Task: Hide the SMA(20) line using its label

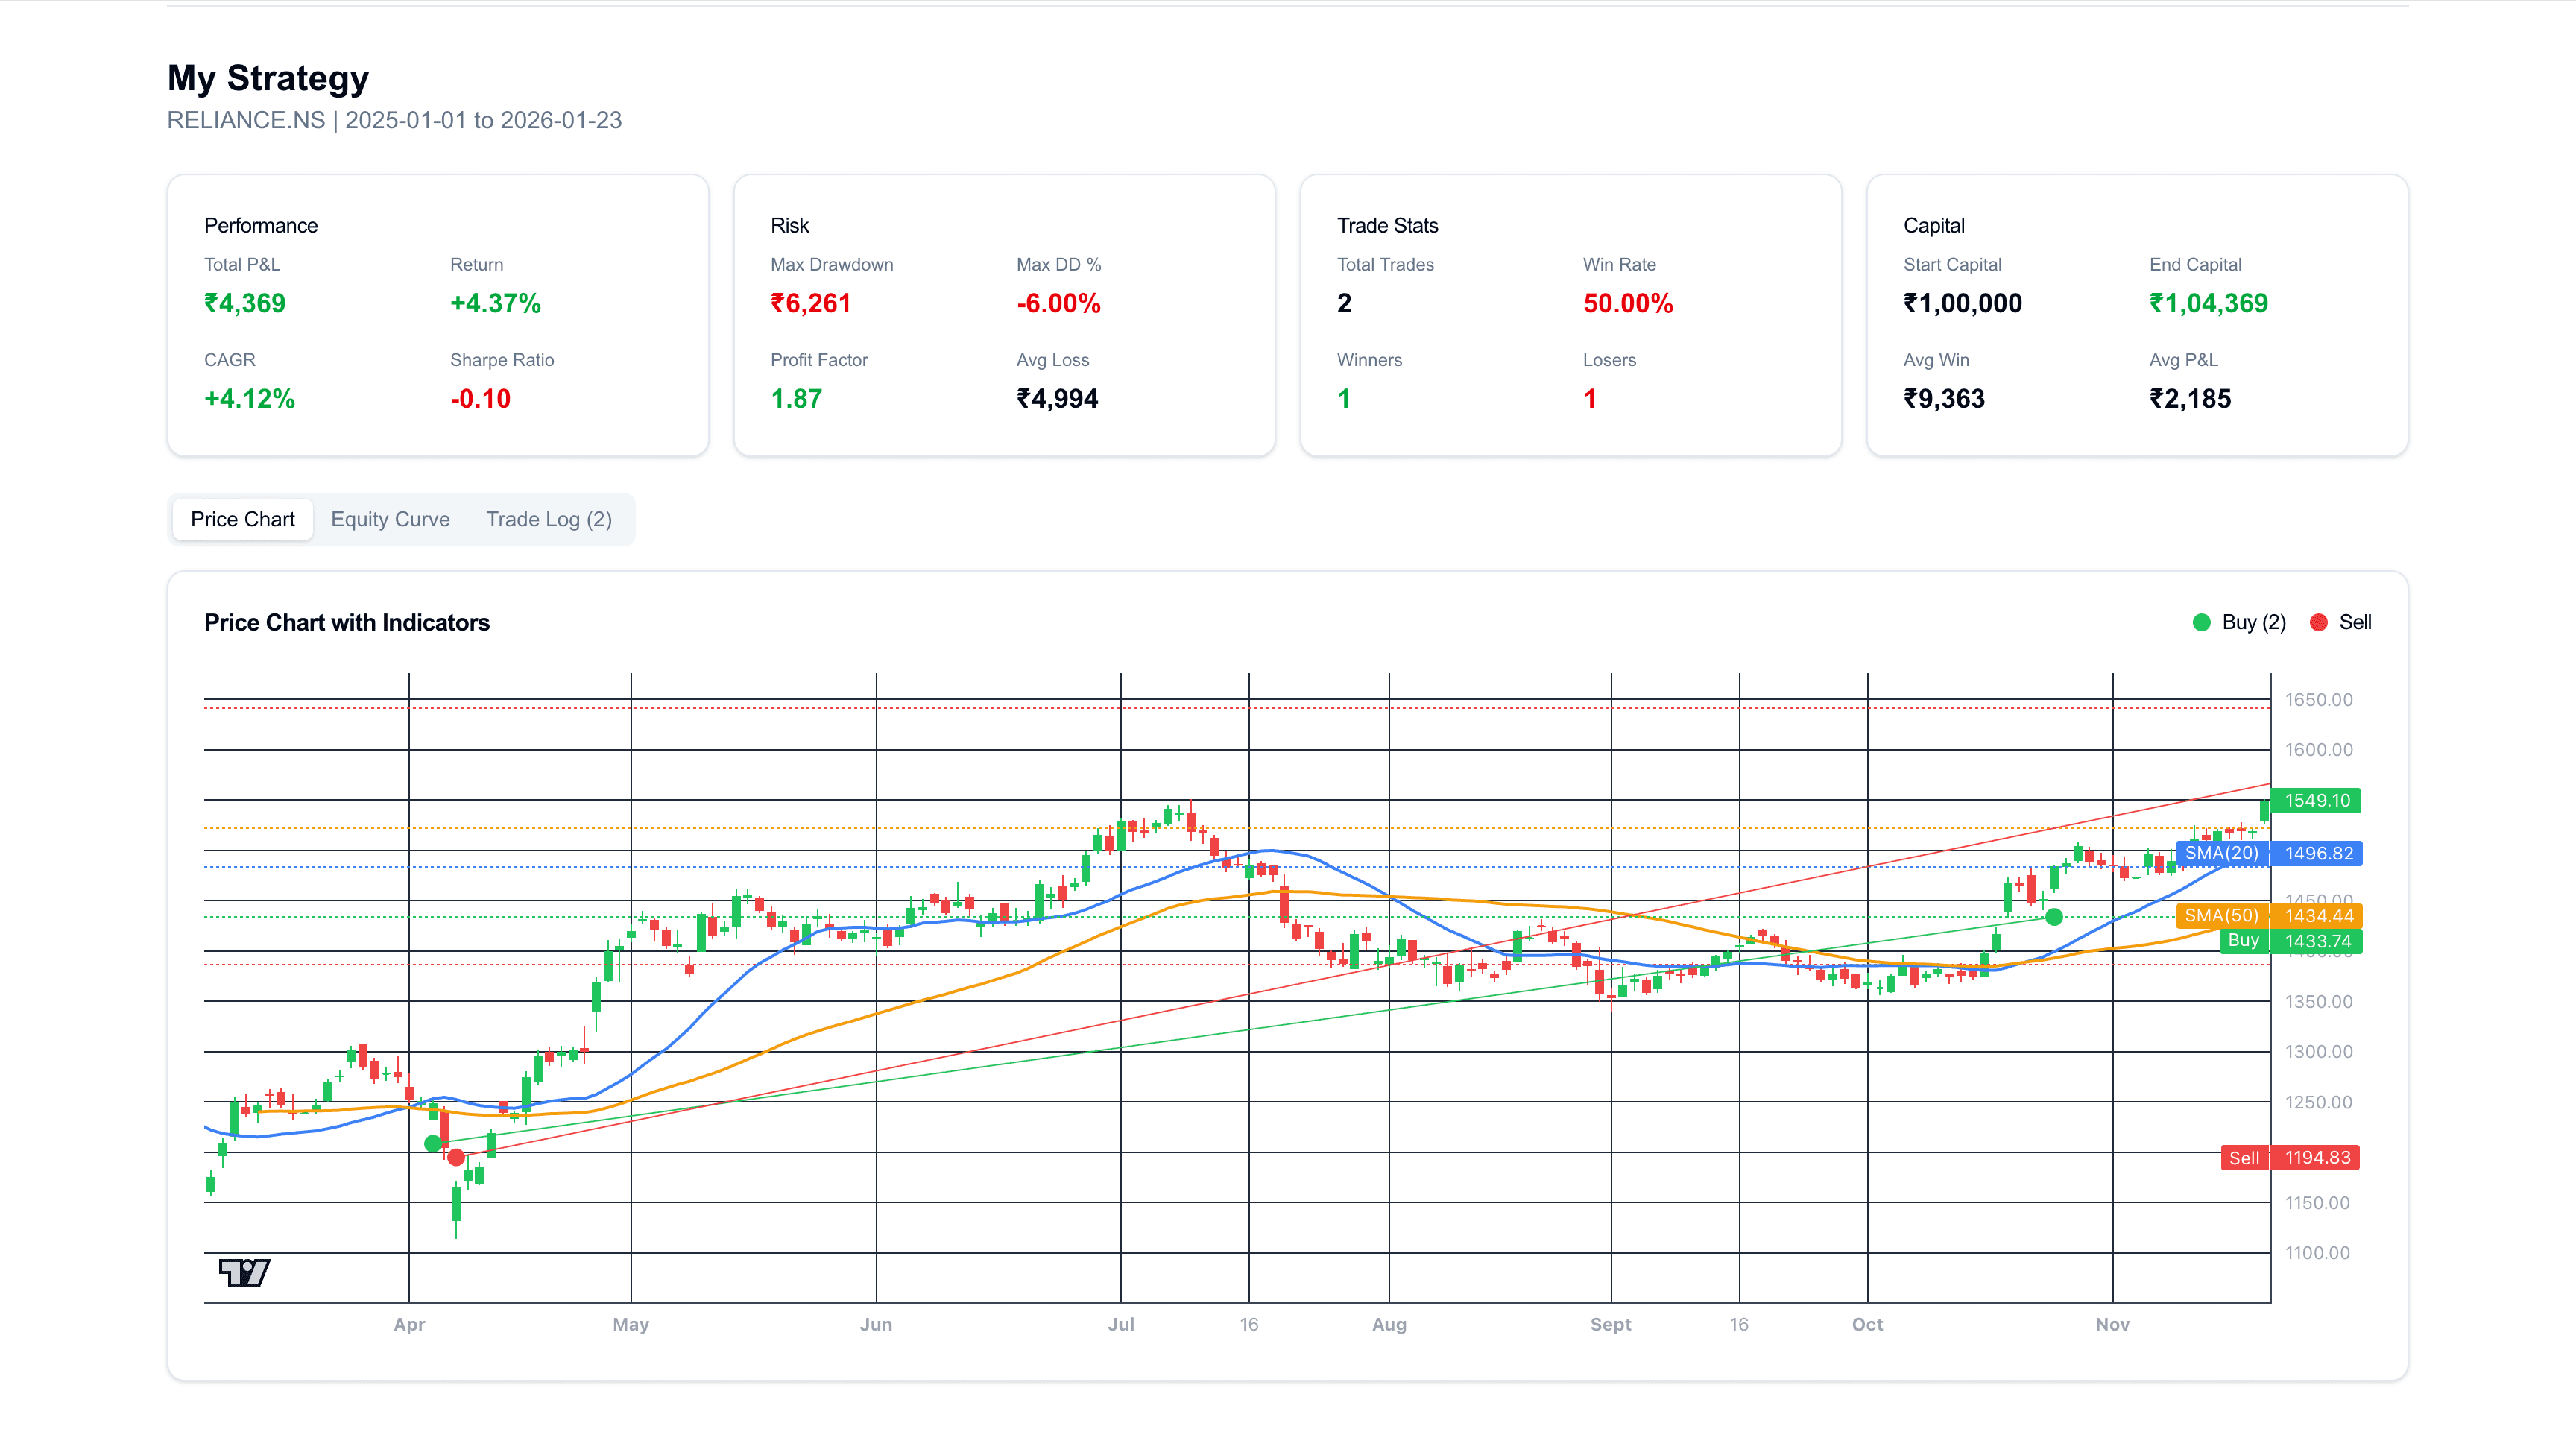Action: pos(2222,853)
